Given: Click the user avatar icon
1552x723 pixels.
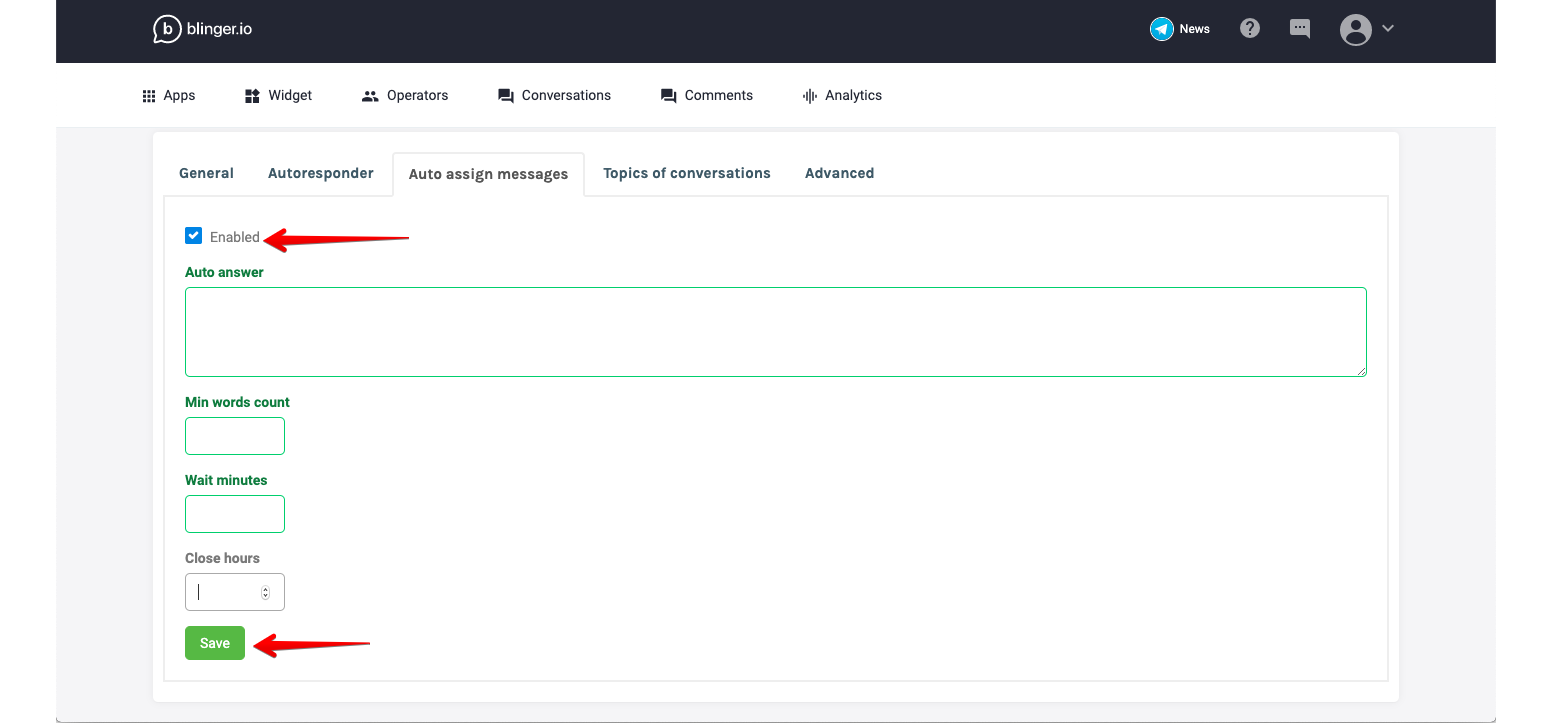Looking at the screenshot, I should (1355, 29).
